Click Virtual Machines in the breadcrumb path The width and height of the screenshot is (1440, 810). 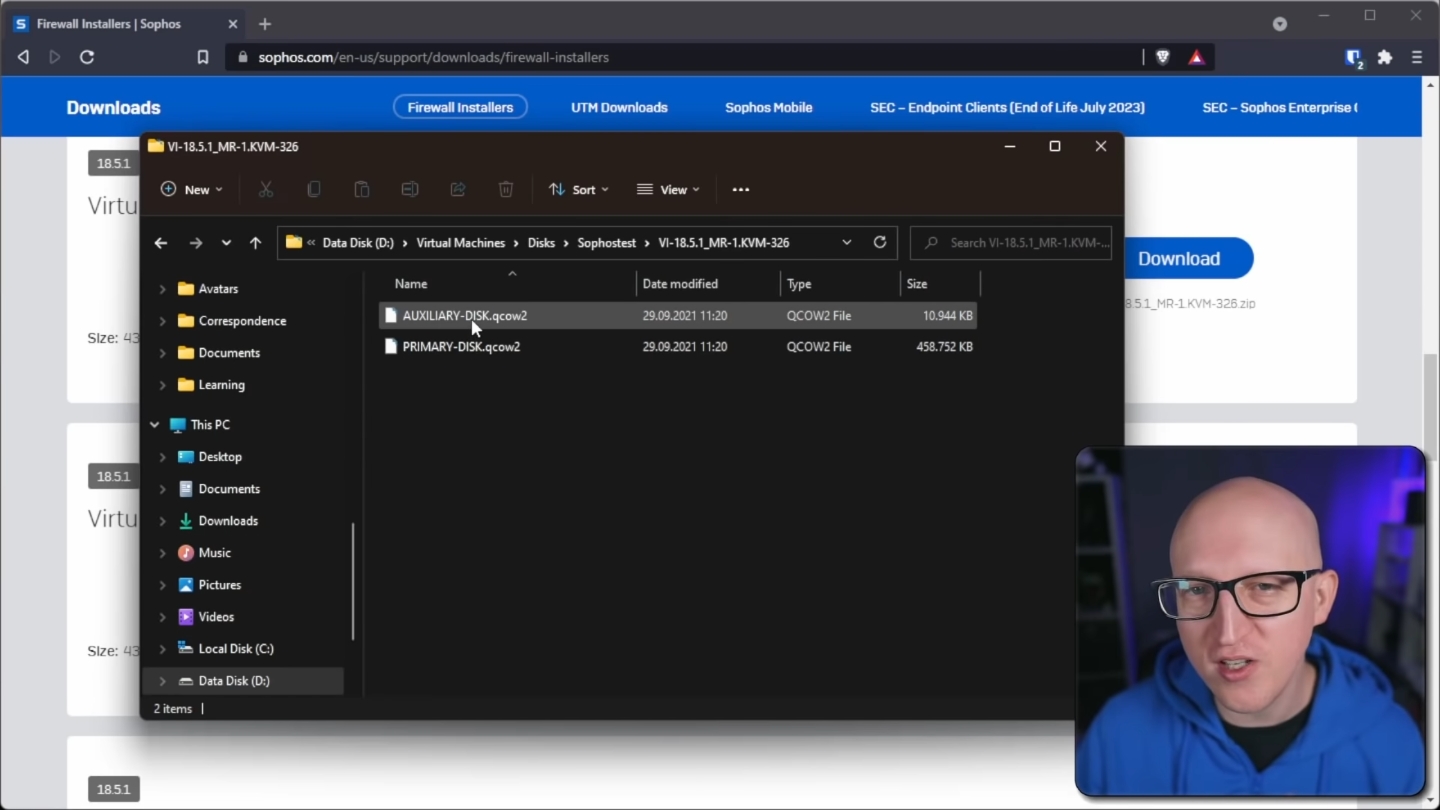click(461, 243)
